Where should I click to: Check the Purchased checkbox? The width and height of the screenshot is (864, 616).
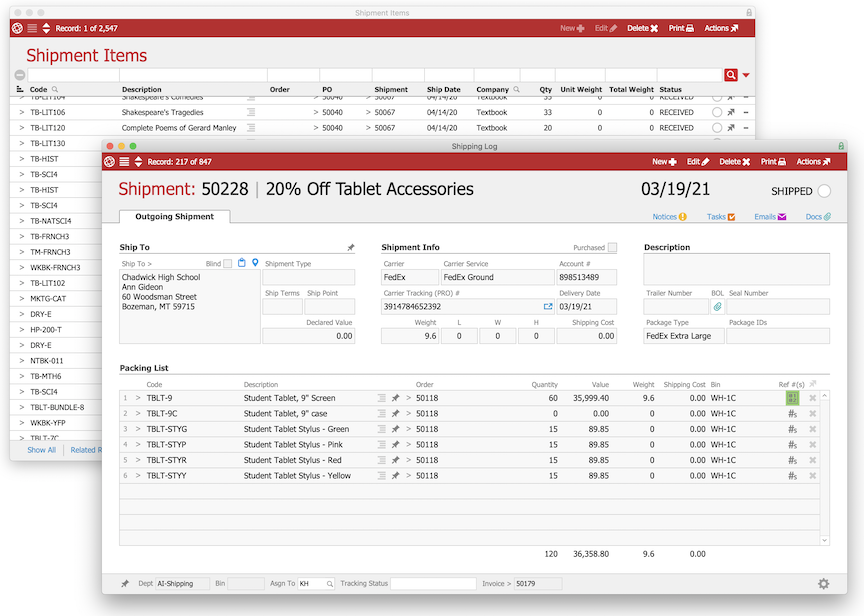coord(612,248)
